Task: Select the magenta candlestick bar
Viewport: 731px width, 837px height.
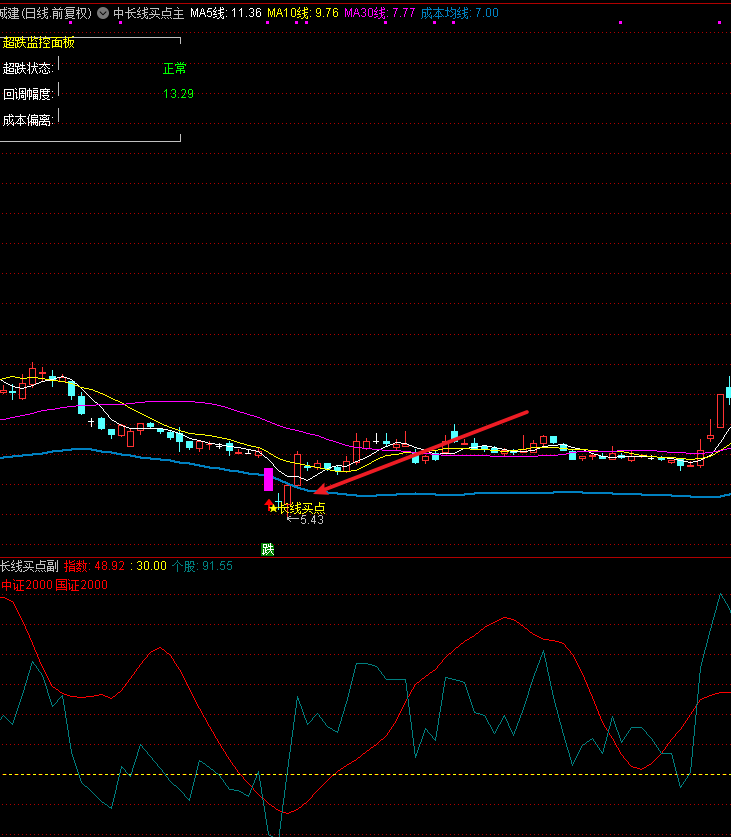Action: [x=268, y=479]
